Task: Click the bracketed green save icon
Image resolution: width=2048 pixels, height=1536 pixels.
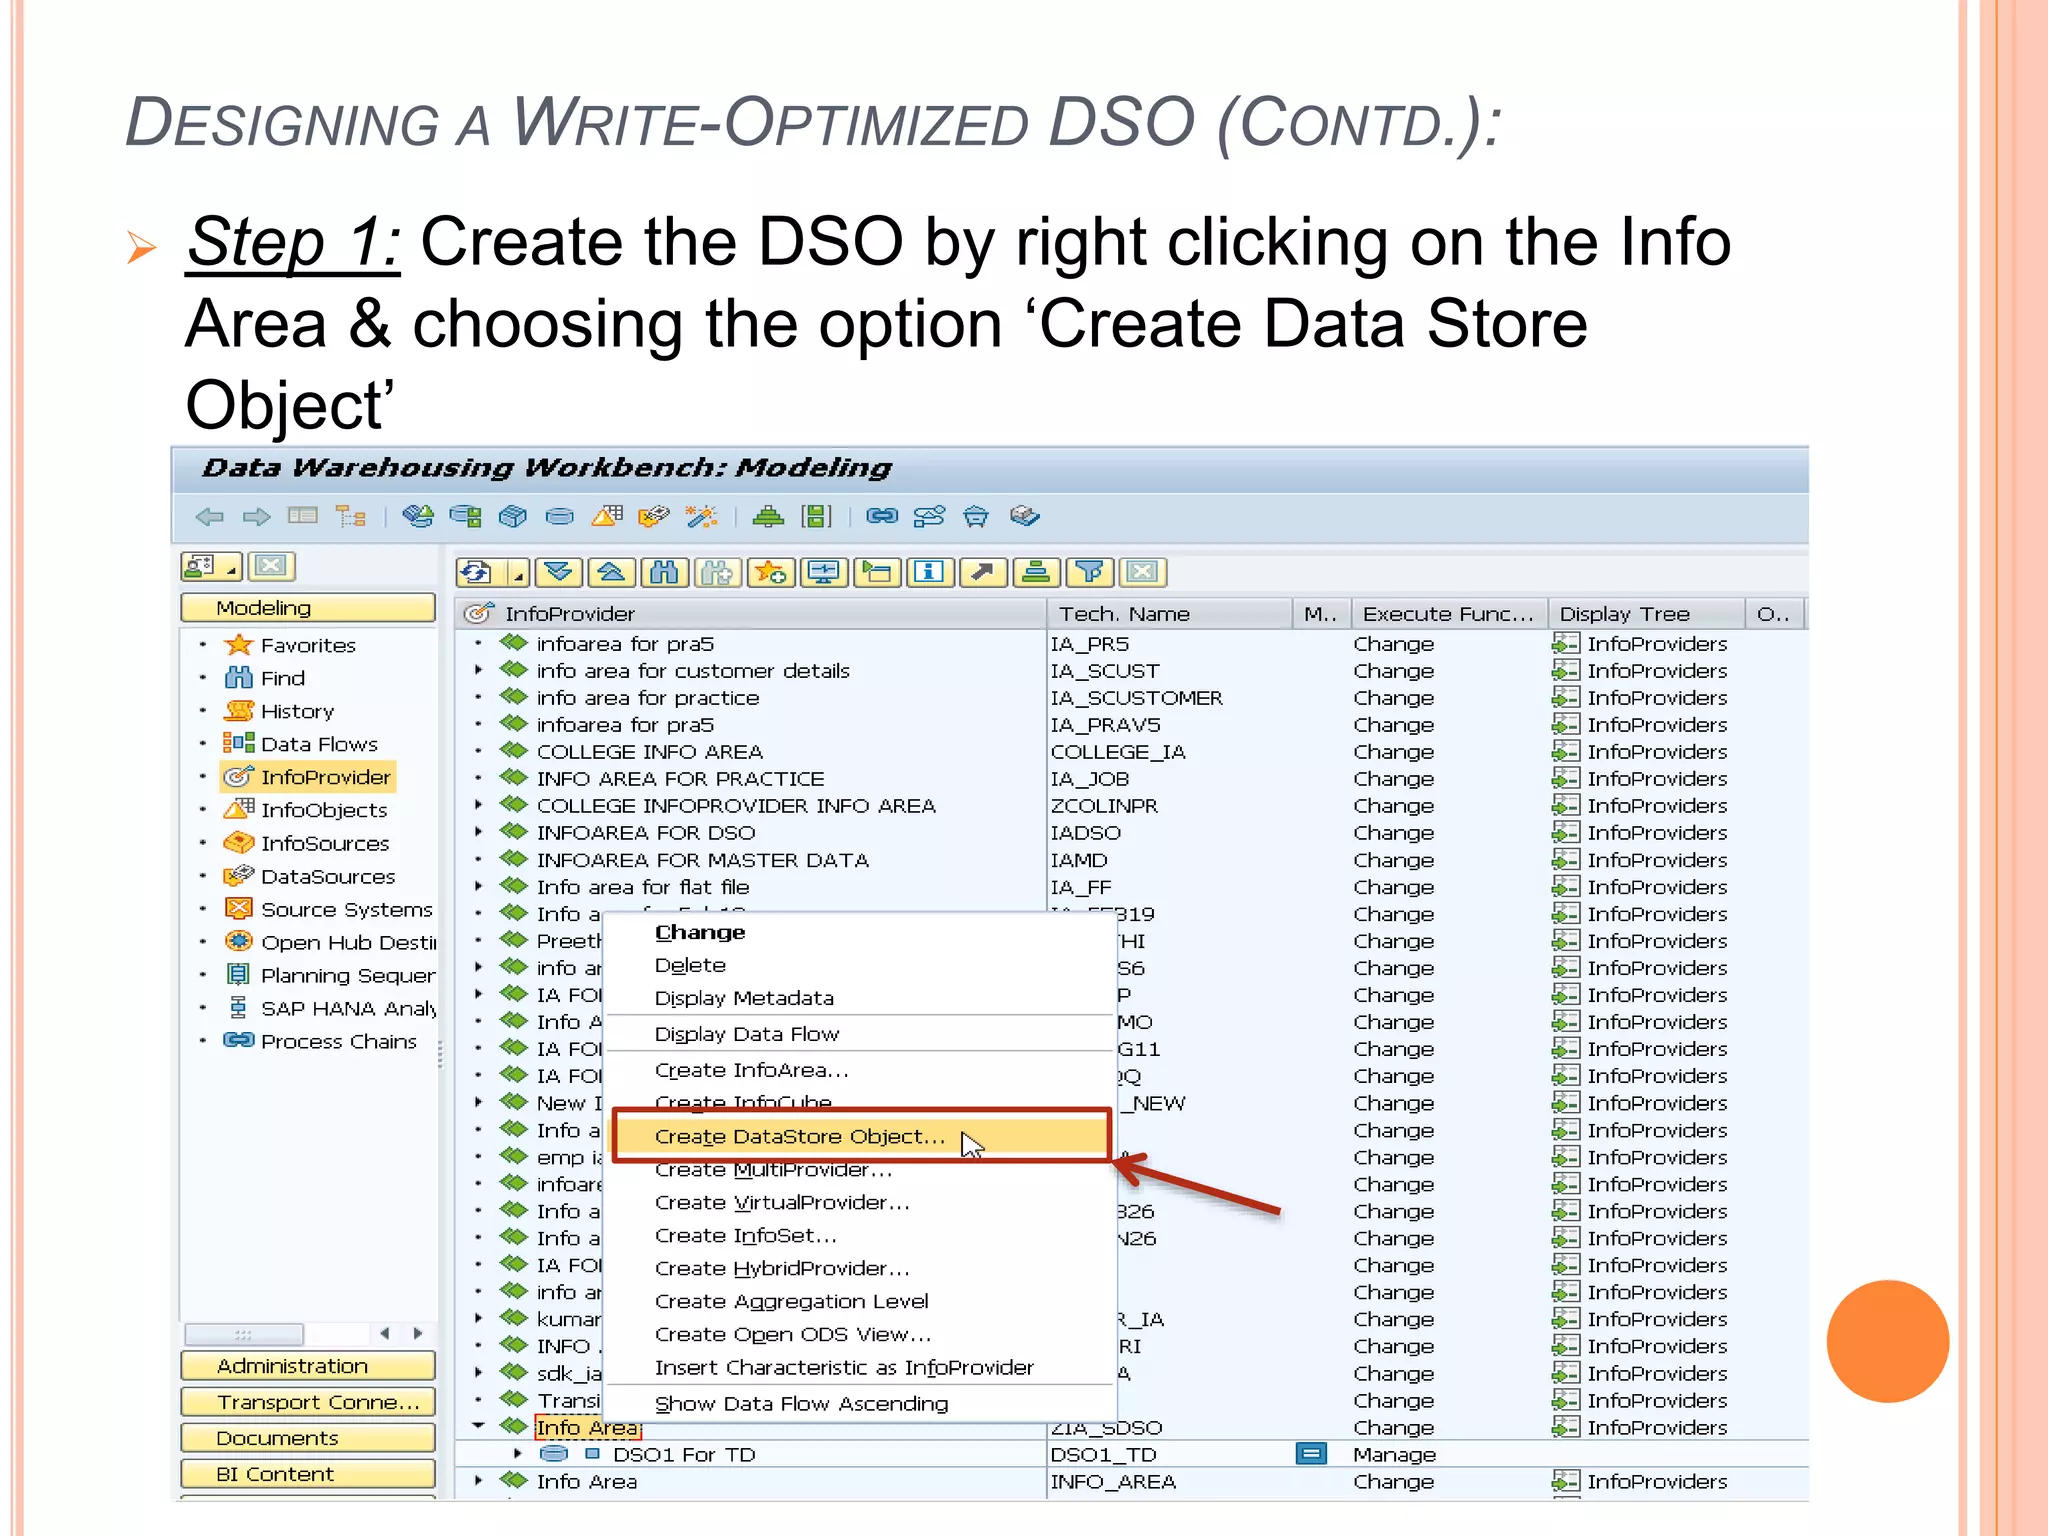Action: (816, 516)
